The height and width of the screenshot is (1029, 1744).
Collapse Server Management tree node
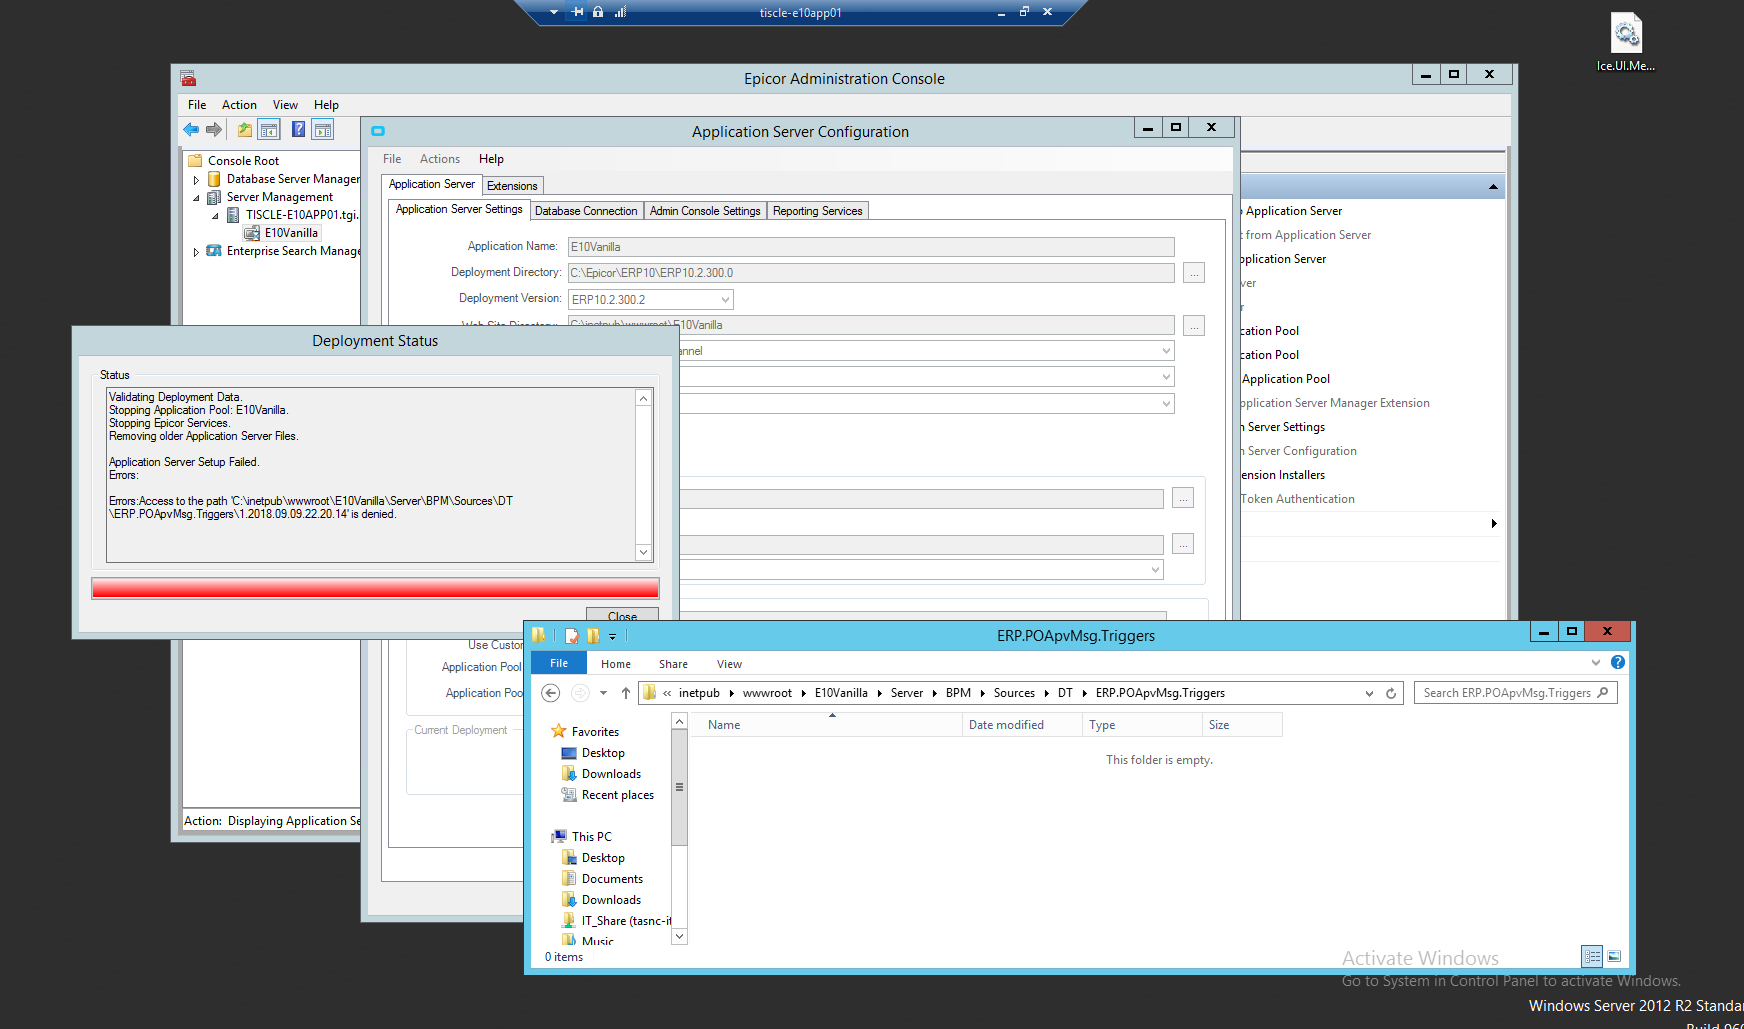(196, 198)
